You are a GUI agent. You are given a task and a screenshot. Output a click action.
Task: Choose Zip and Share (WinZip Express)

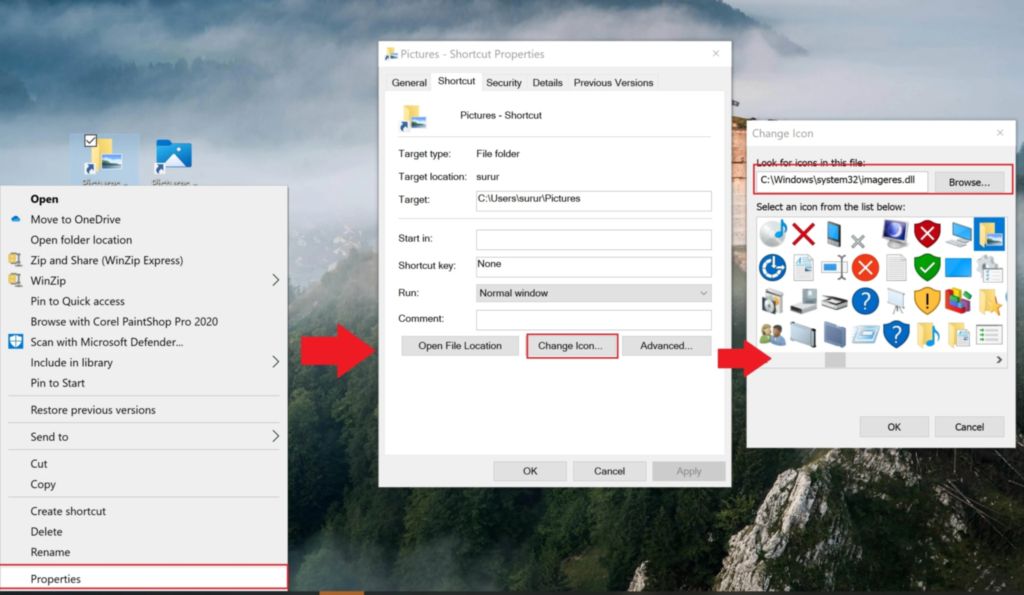[106, 260]
